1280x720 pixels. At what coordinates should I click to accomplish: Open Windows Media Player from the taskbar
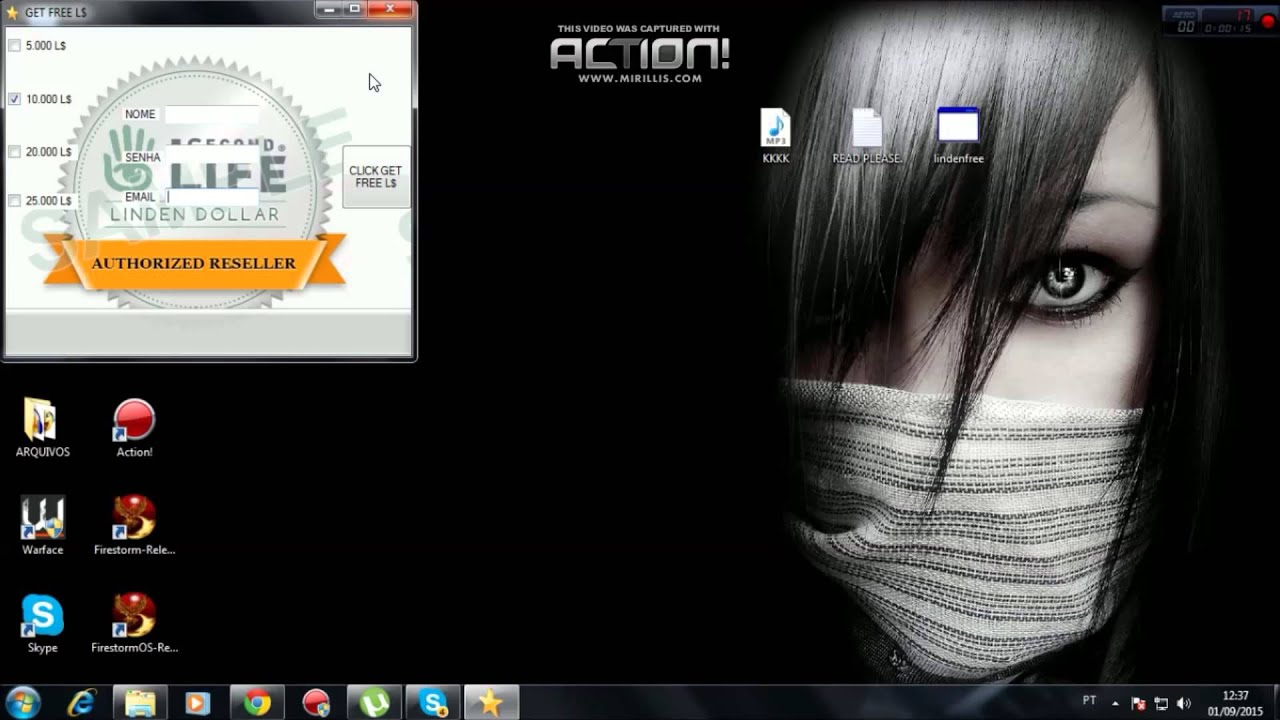point(198,703)
